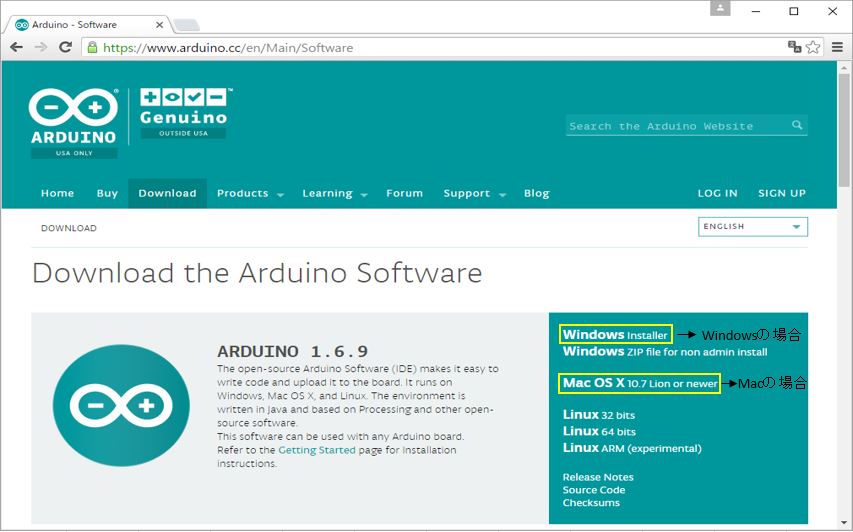The height and width of the screenshot is (532, 853).
Task: Open the Forum menu item
Action: (404, 193)
